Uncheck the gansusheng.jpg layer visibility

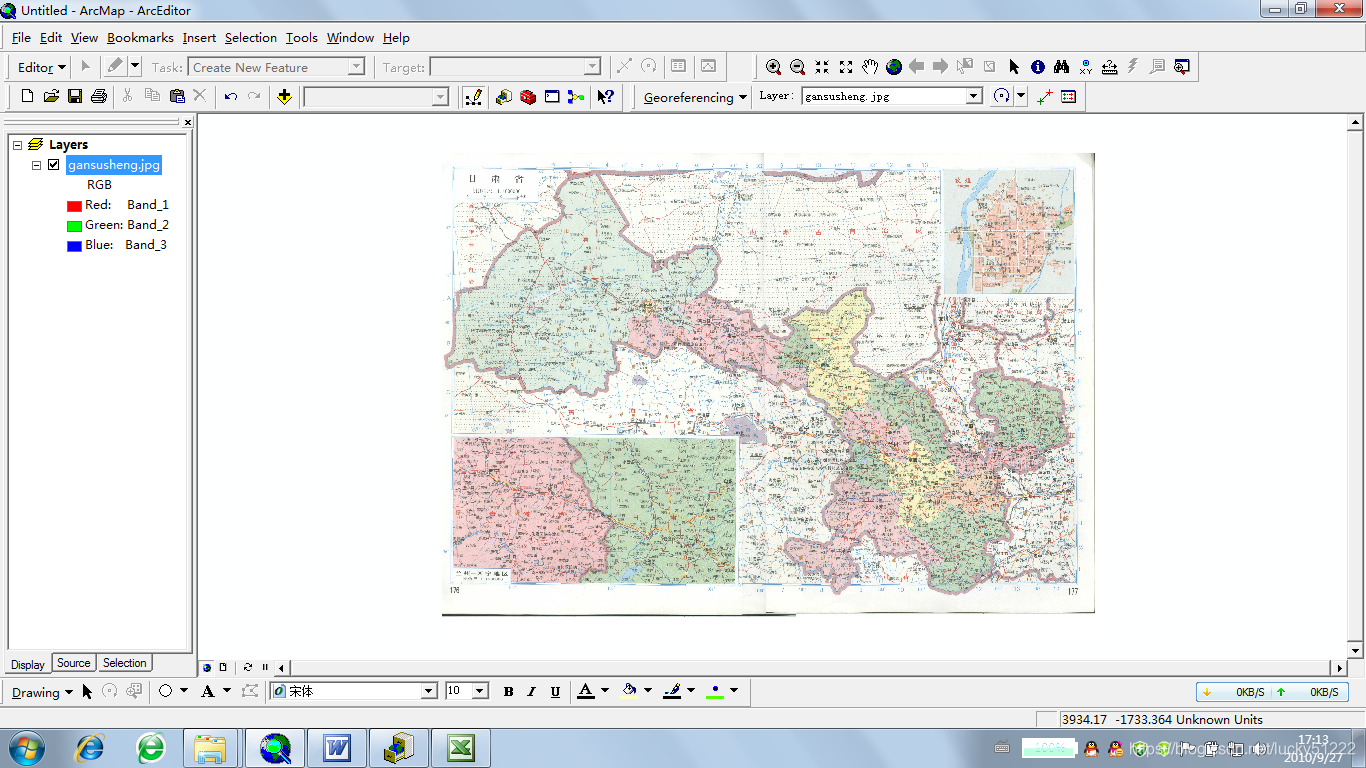pyautogui.click(x=54, y=165)
